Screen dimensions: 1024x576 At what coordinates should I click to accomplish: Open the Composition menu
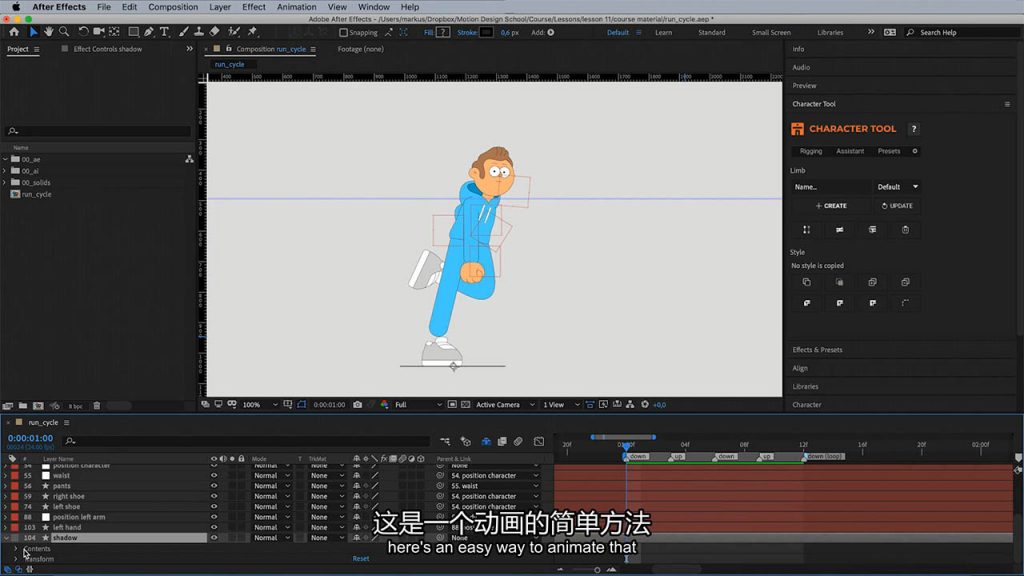tap(173, 7)
